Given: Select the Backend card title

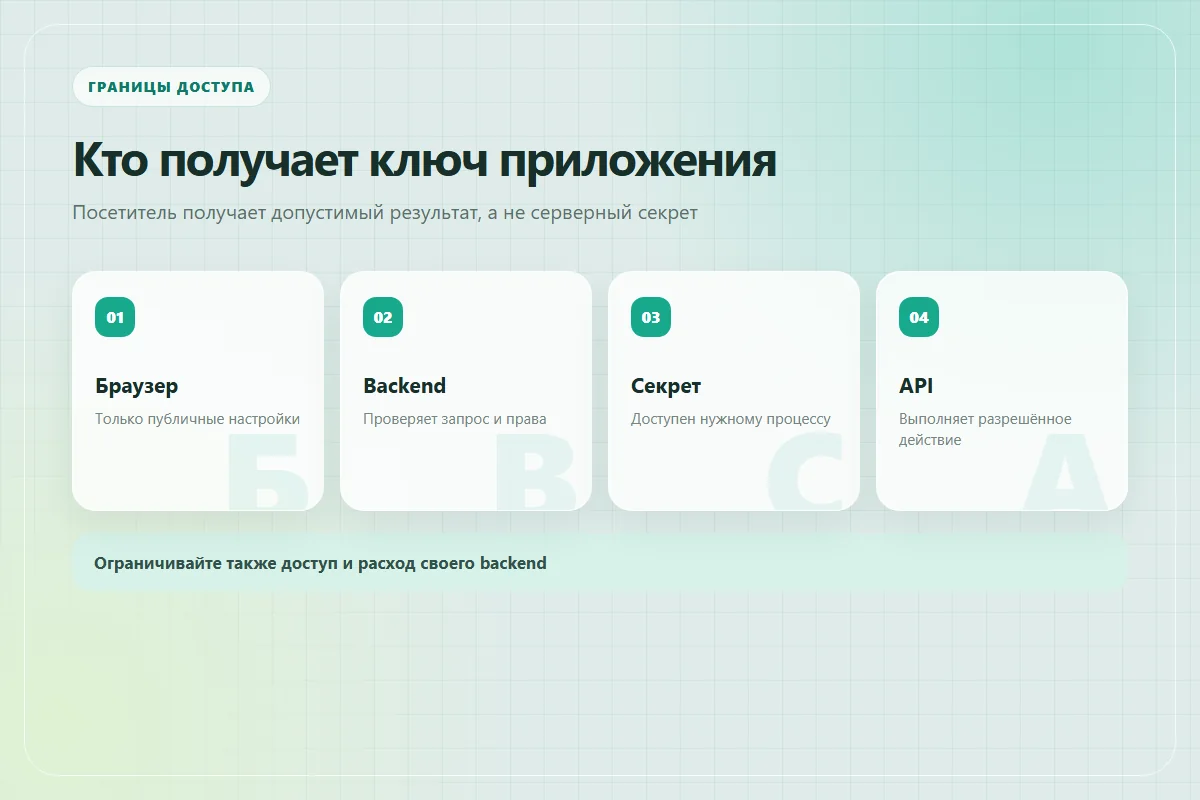Looking at the screenshot, I should coord(405,386).
